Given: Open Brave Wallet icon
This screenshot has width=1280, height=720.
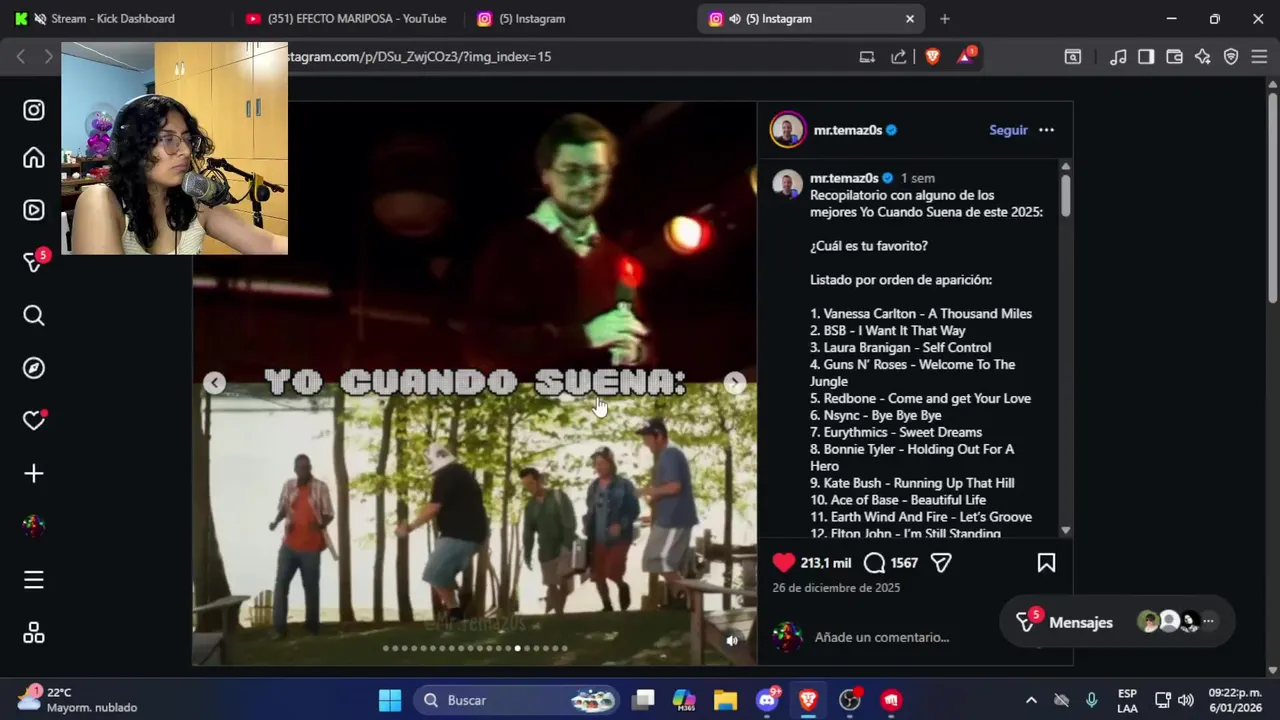Looking at the screenshot, I should pos(1175,57).
